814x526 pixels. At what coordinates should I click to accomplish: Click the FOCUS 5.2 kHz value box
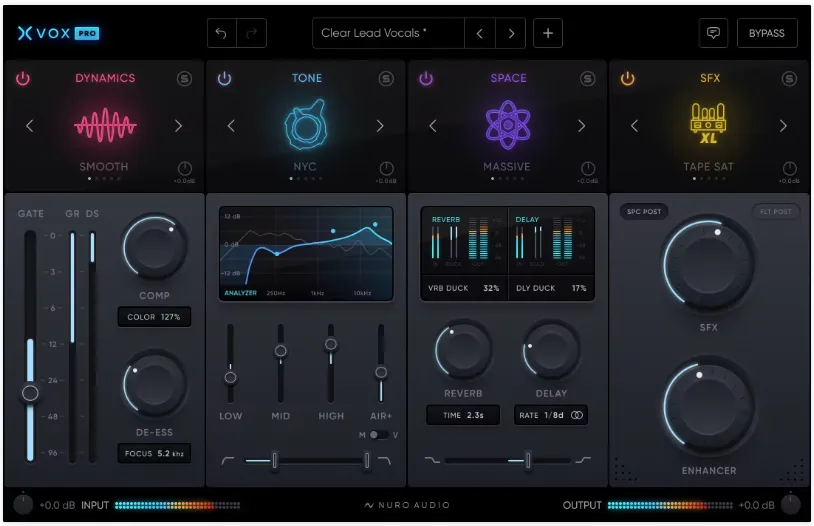tap(154, 453)
